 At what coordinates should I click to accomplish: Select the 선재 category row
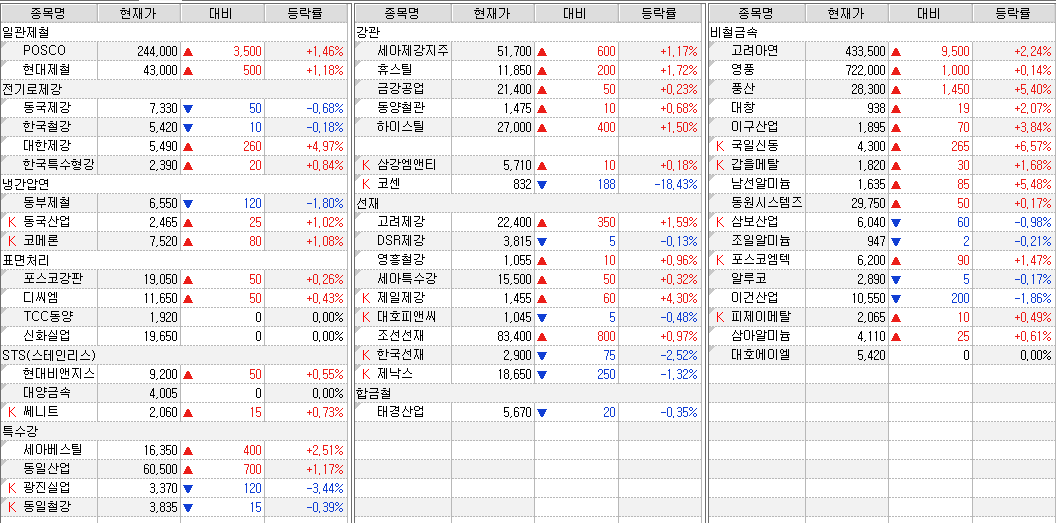[367, 203]
